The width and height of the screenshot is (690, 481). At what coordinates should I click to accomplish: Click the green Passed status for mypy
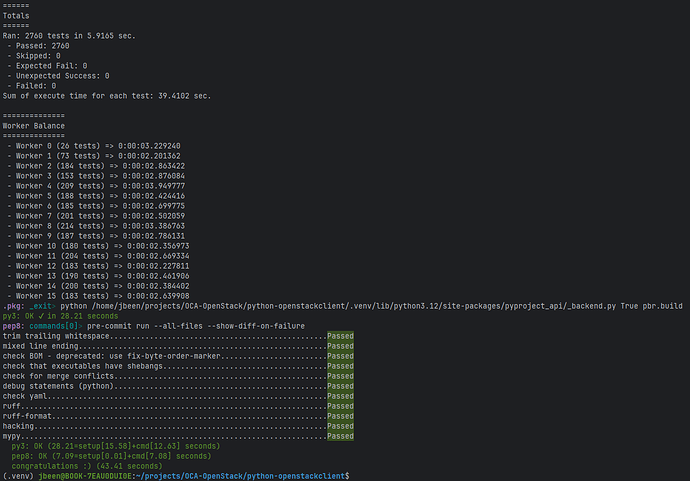[x=340, y=437]
